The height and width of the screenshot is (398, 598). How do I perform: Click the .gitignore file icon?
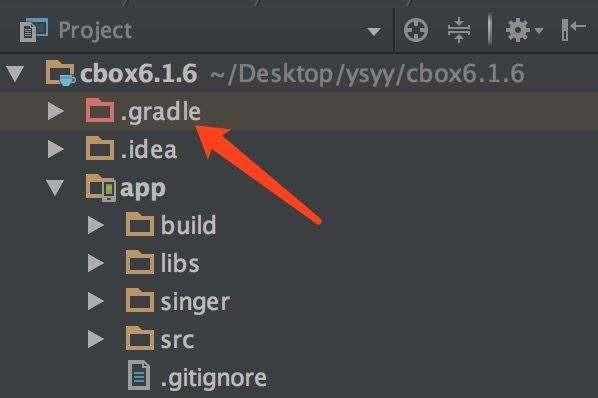coord(139,375)
